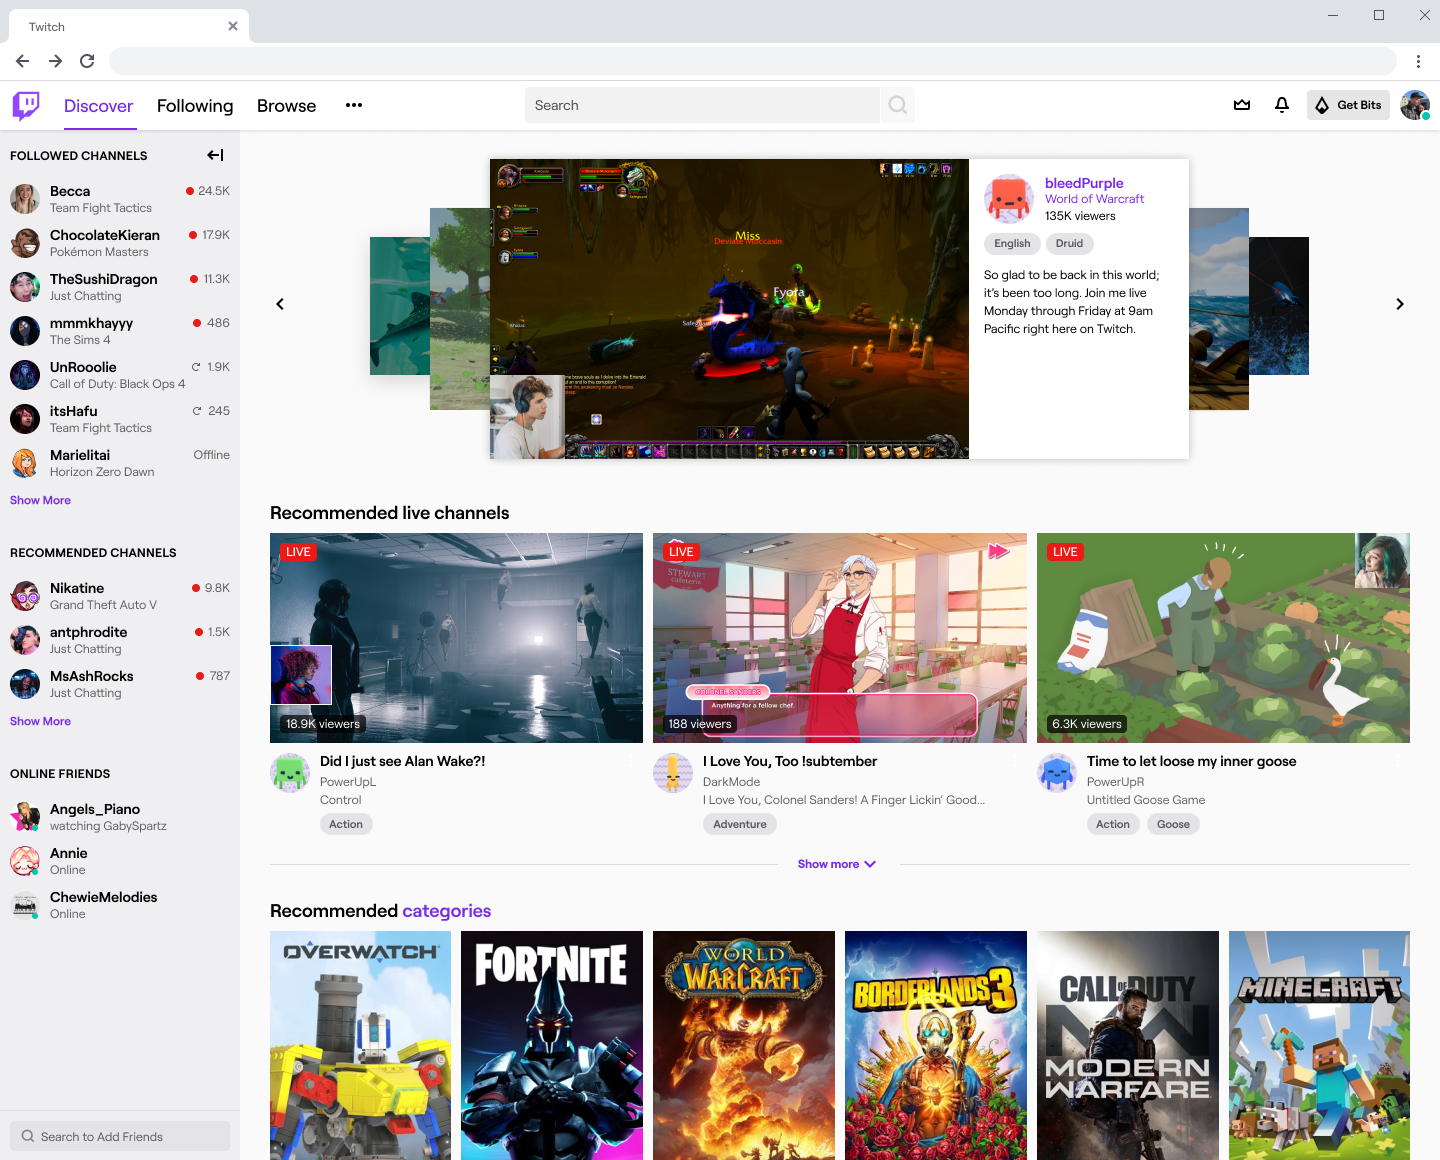Click 'Time to let loose my inner goose' title
Viewport: 1440px width, 1160px height.
click(1191, 761)
